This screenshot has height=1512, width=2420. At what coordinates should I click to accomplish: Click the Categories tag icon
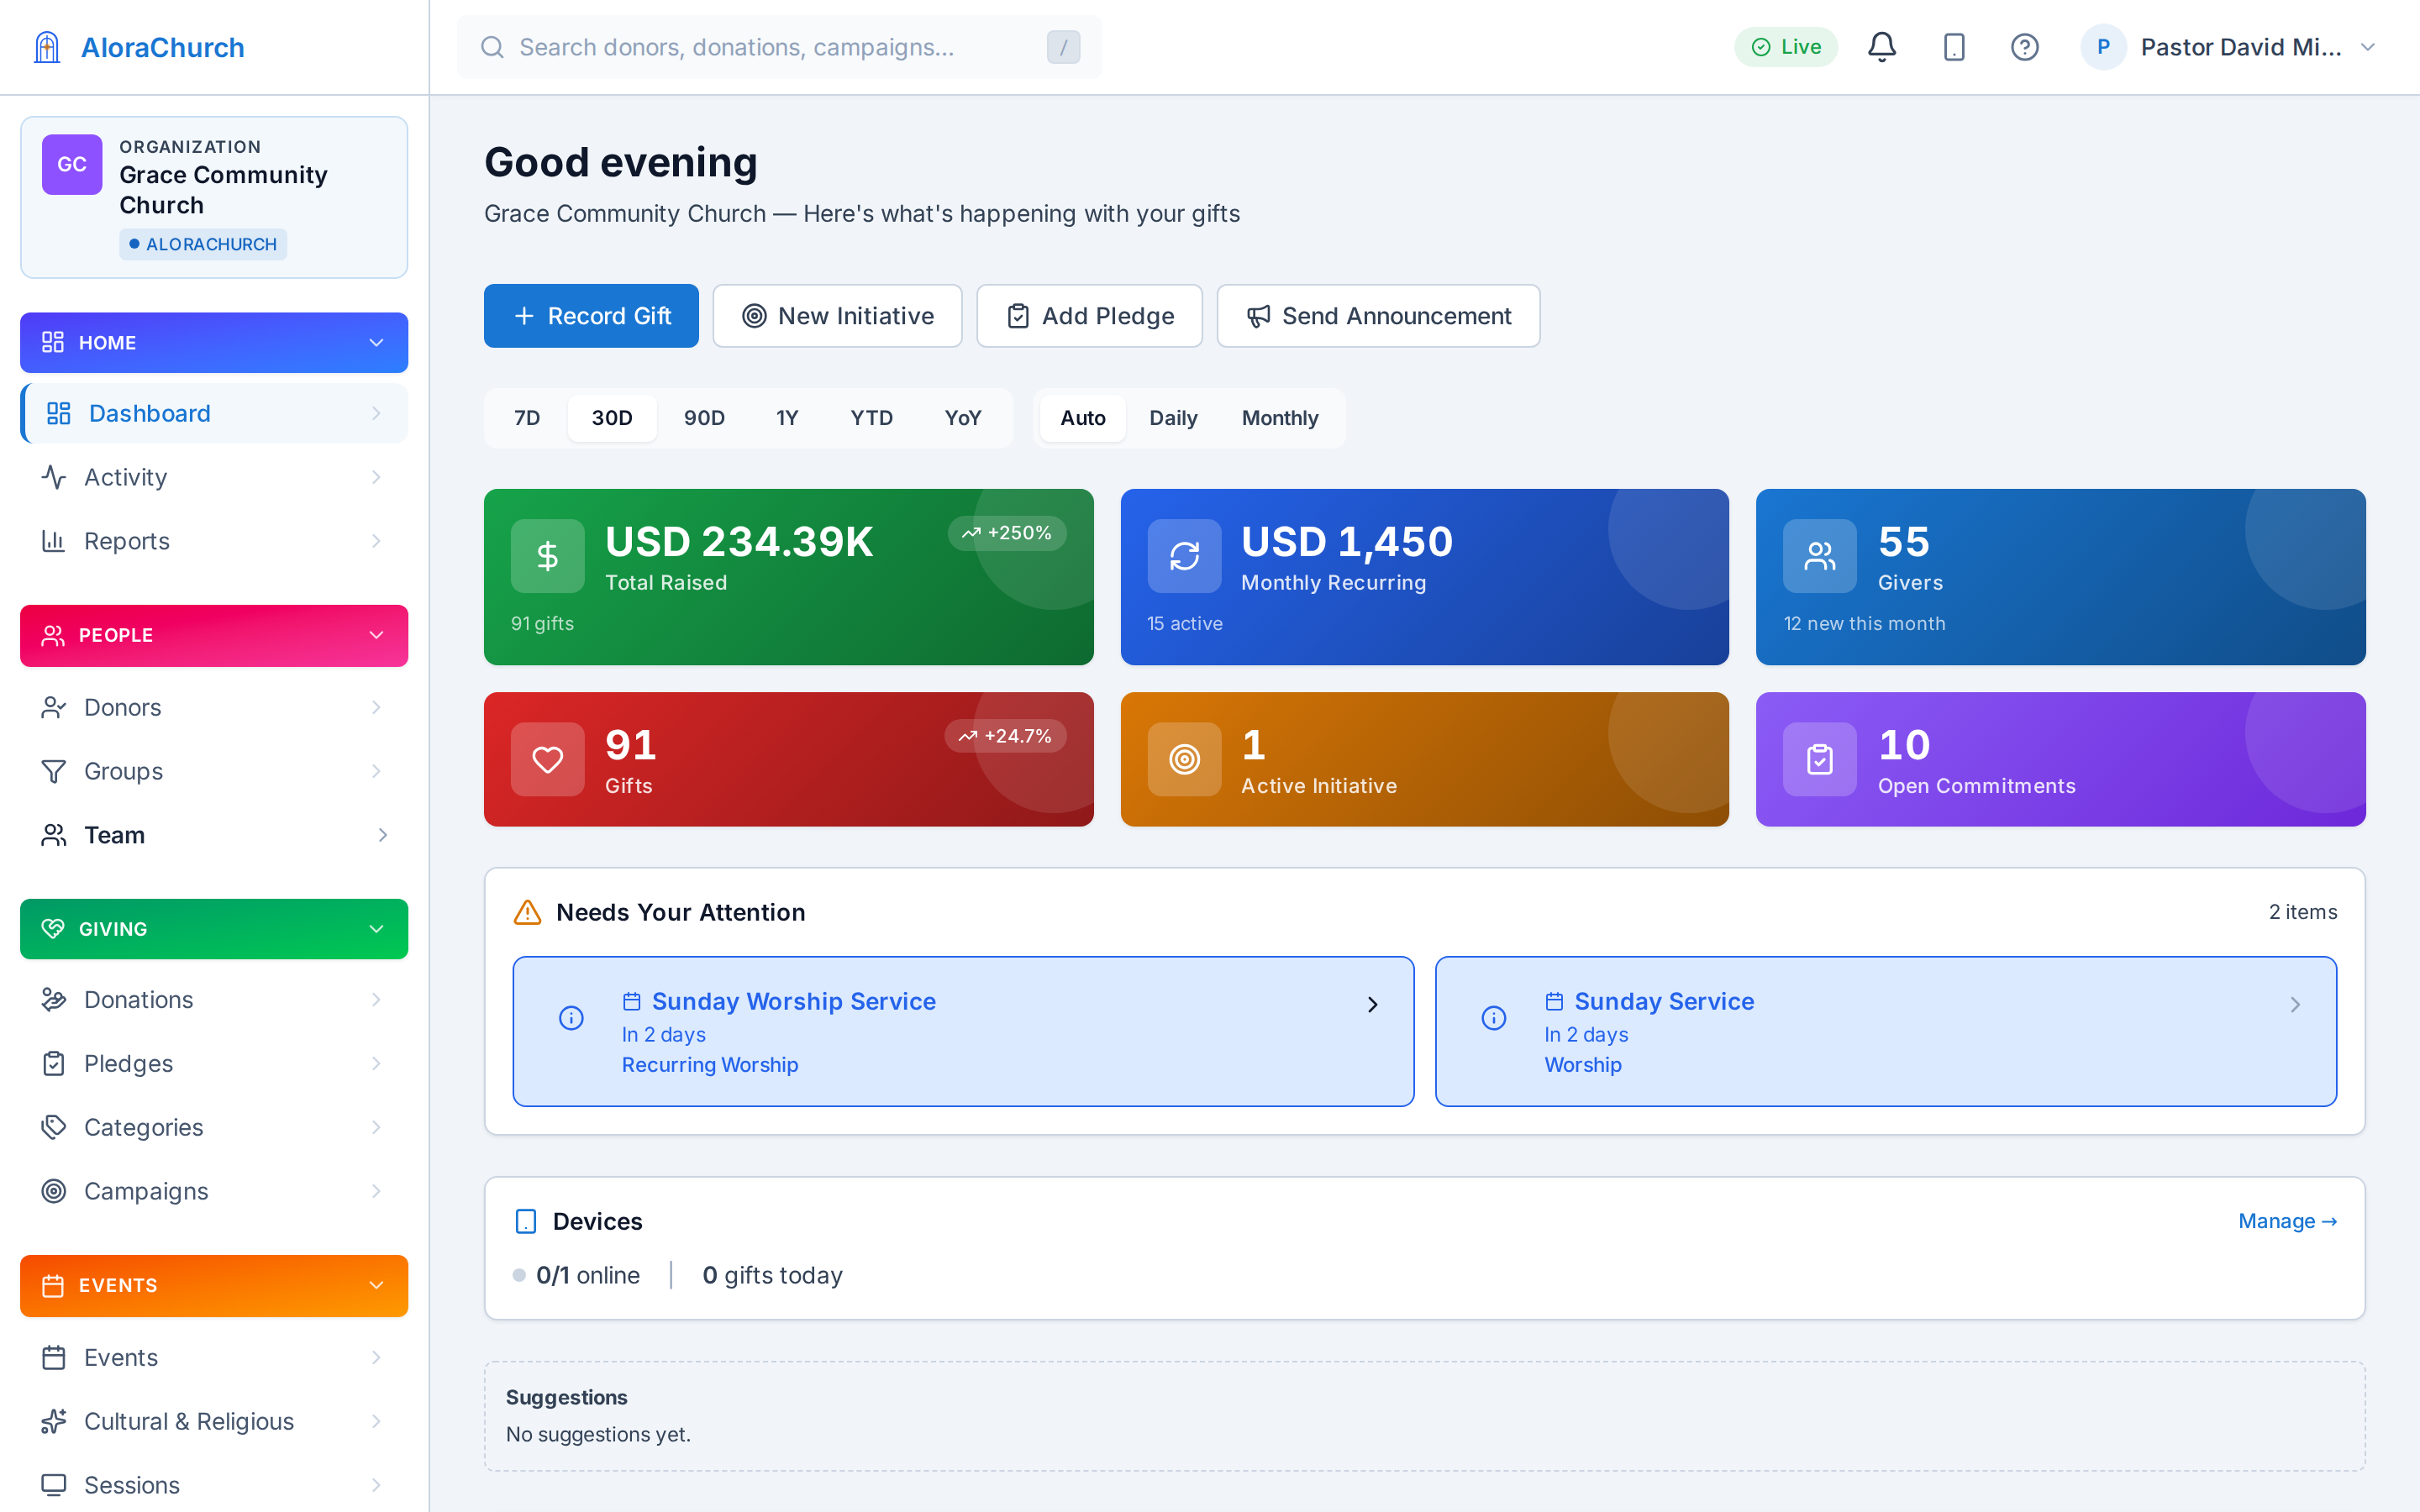(x=54, y=1127)
